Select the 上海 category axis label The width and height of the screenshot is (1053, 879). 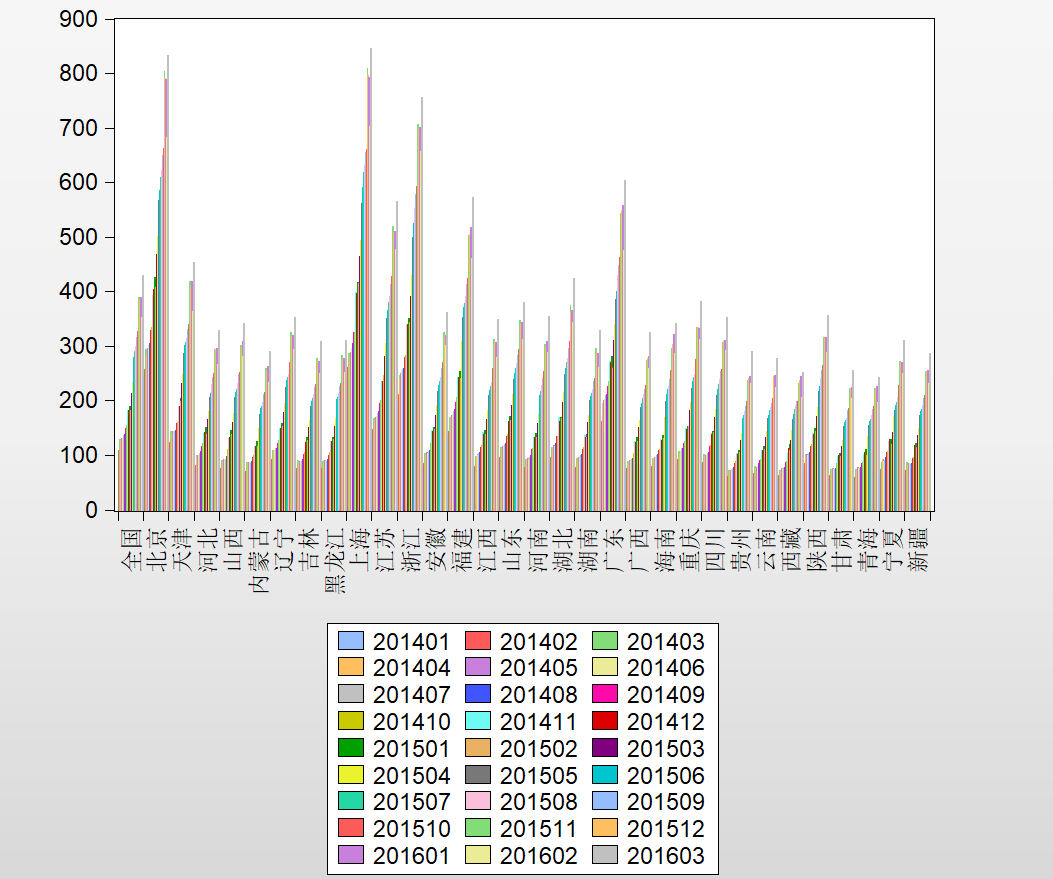pyautogui.click(x=360, y=549)
